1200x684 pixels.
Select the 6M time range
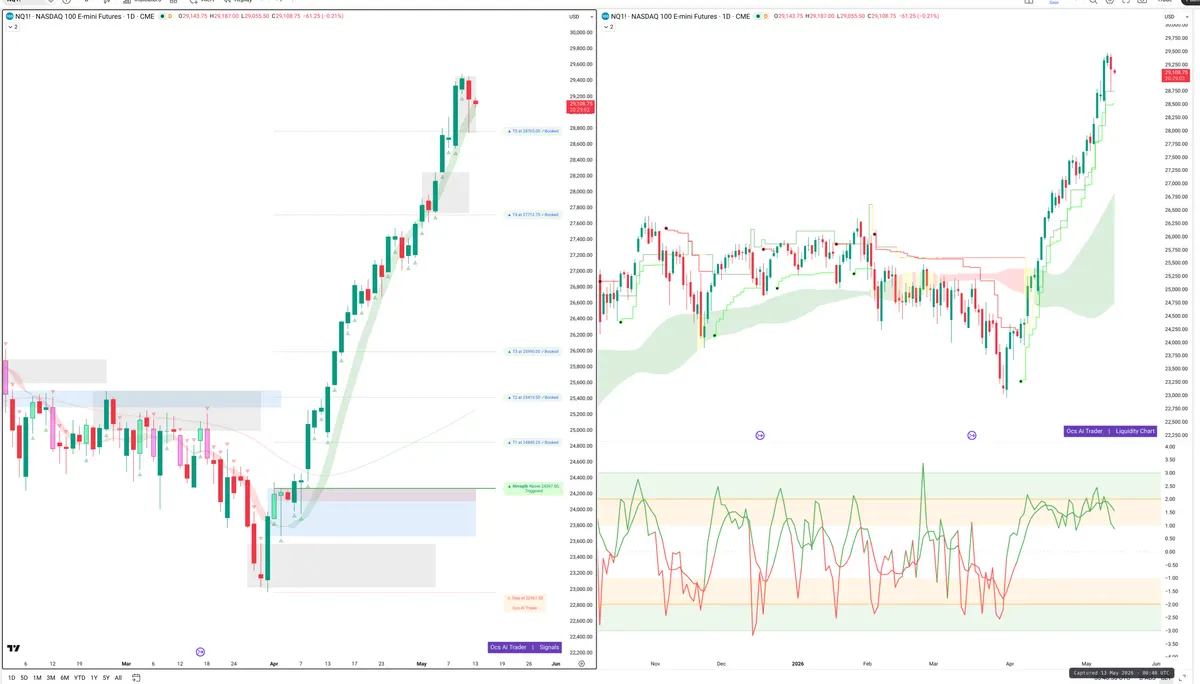(x=64, y=677)
